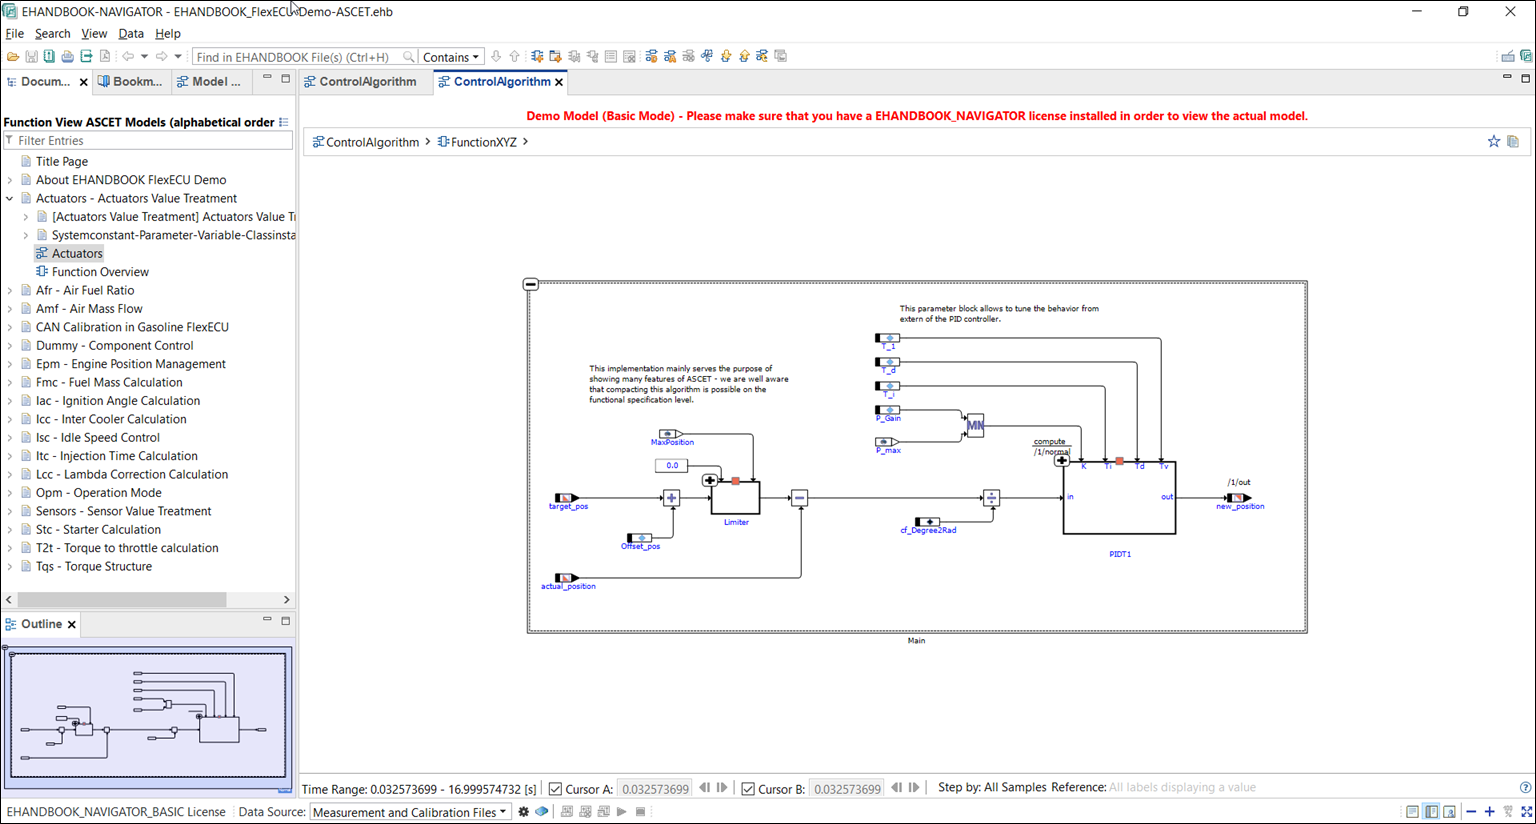Click the print icon in toolbar
The height and width of the screenshot is (824, 1536).
[x=67, y=57]
